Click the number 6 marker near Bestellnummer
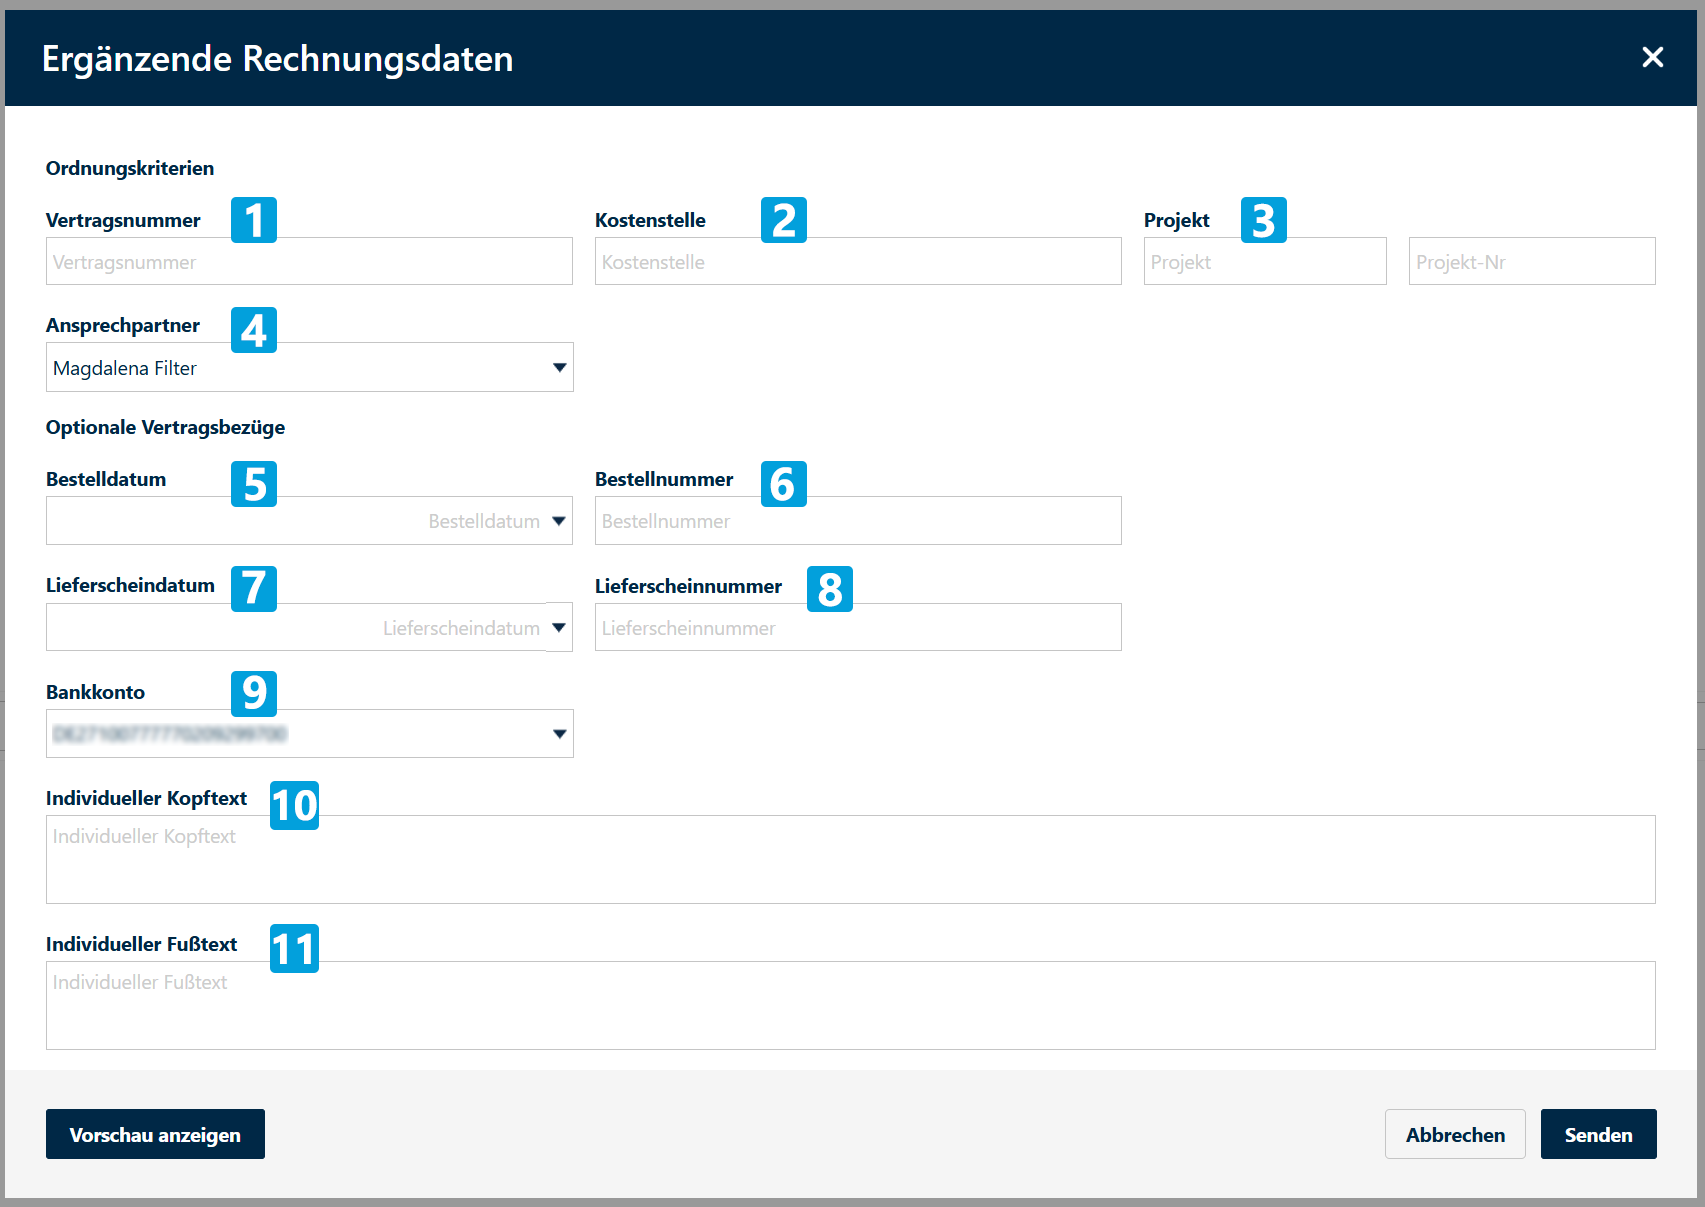This screenshot has width=1705, height=1207. pyautogui.click(x=783, y=484)
